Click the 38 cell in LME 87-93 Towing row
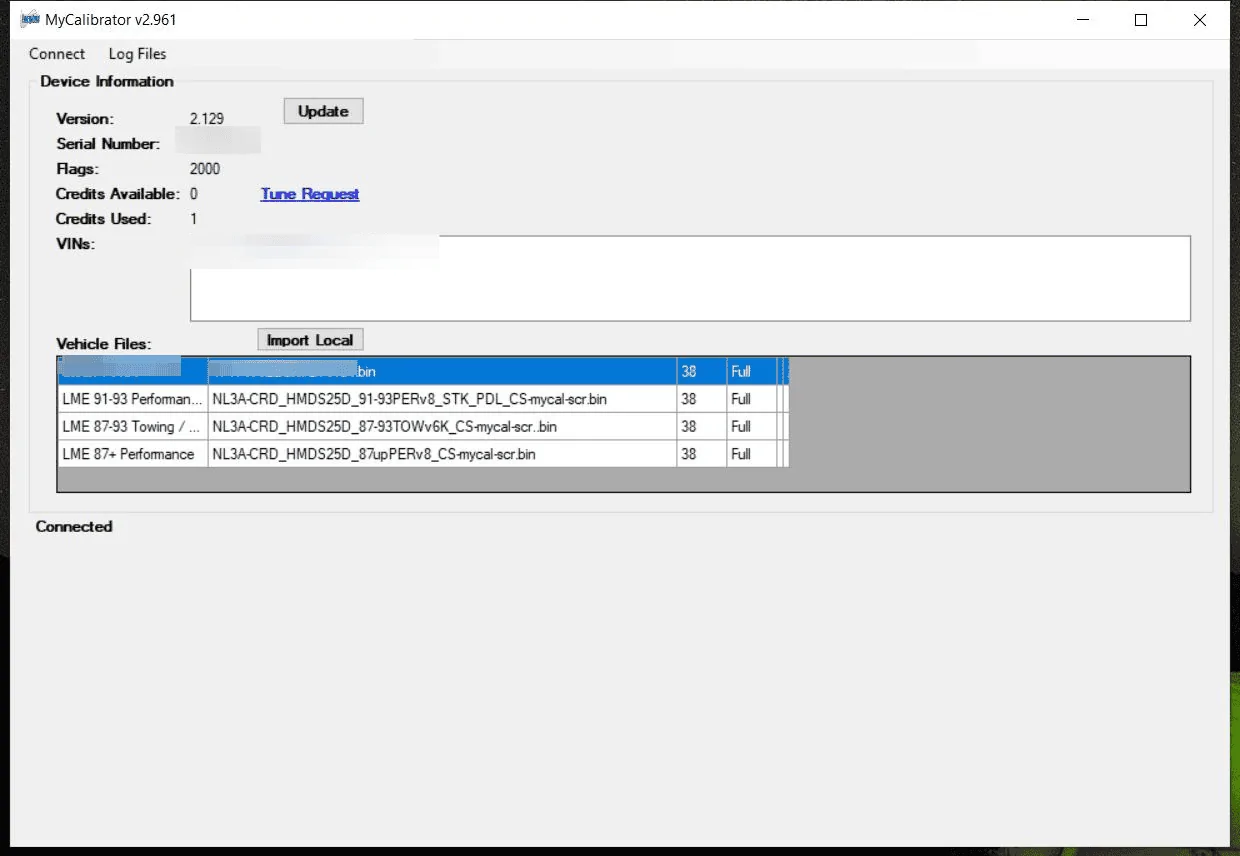The image size is (1240, 856). 701,427
